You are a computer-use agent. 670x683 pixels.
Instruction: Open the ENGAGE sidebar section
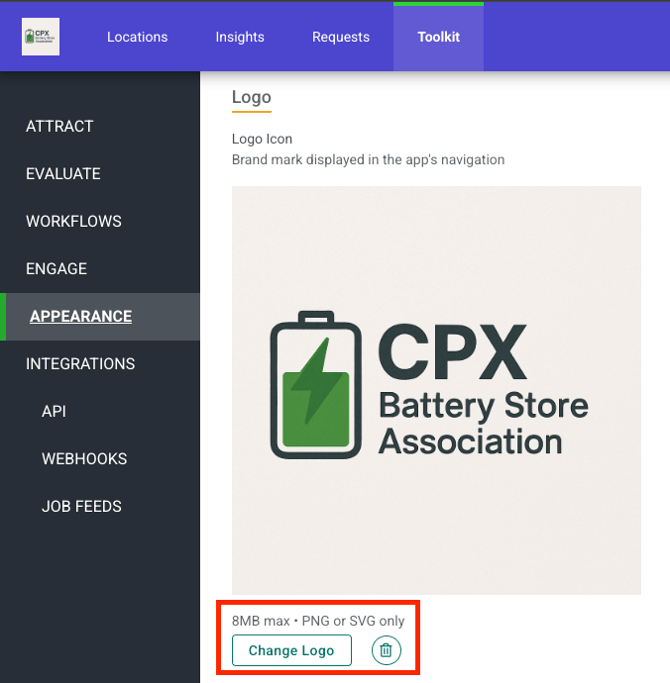[x=56, y=269]
